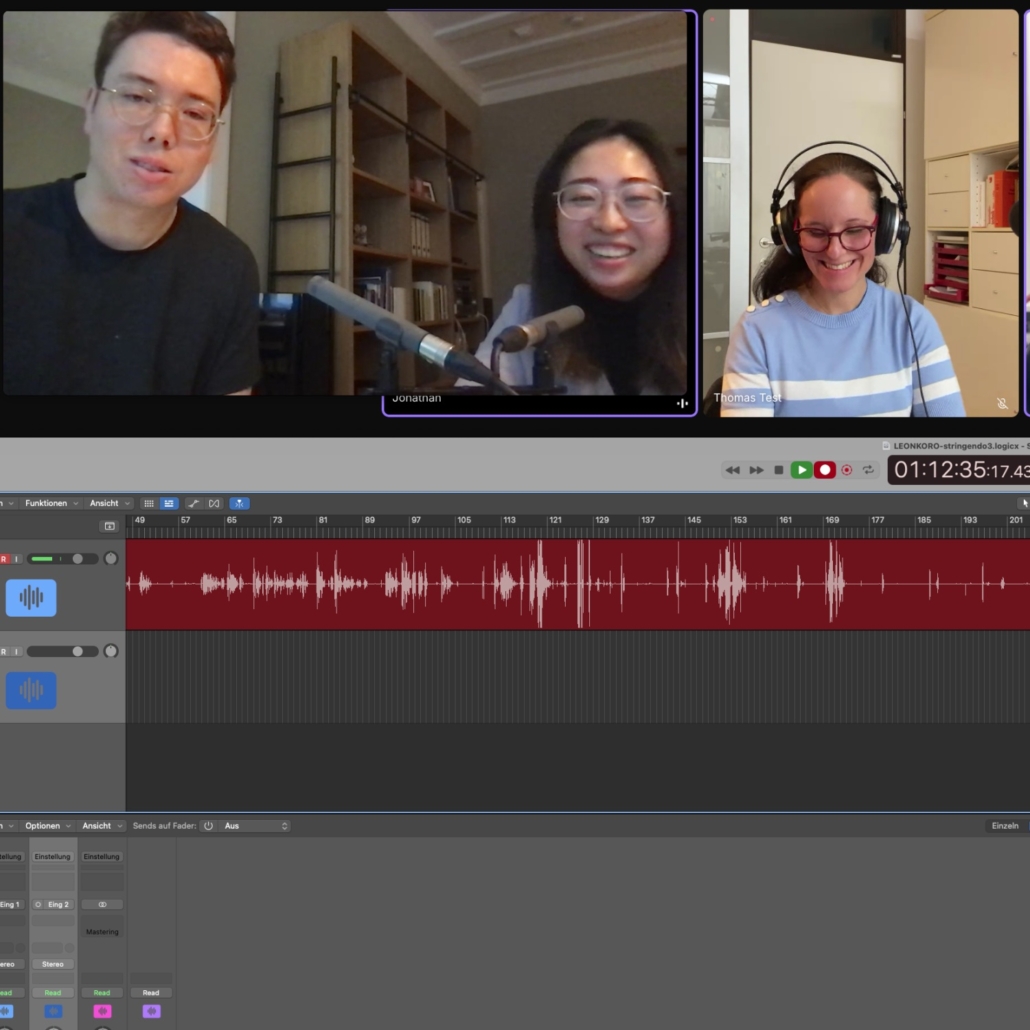Image resolution: width=1030 pixels, height=1030 pixels.
Task: Toggle record enable on first track
Action: [4, 559]
